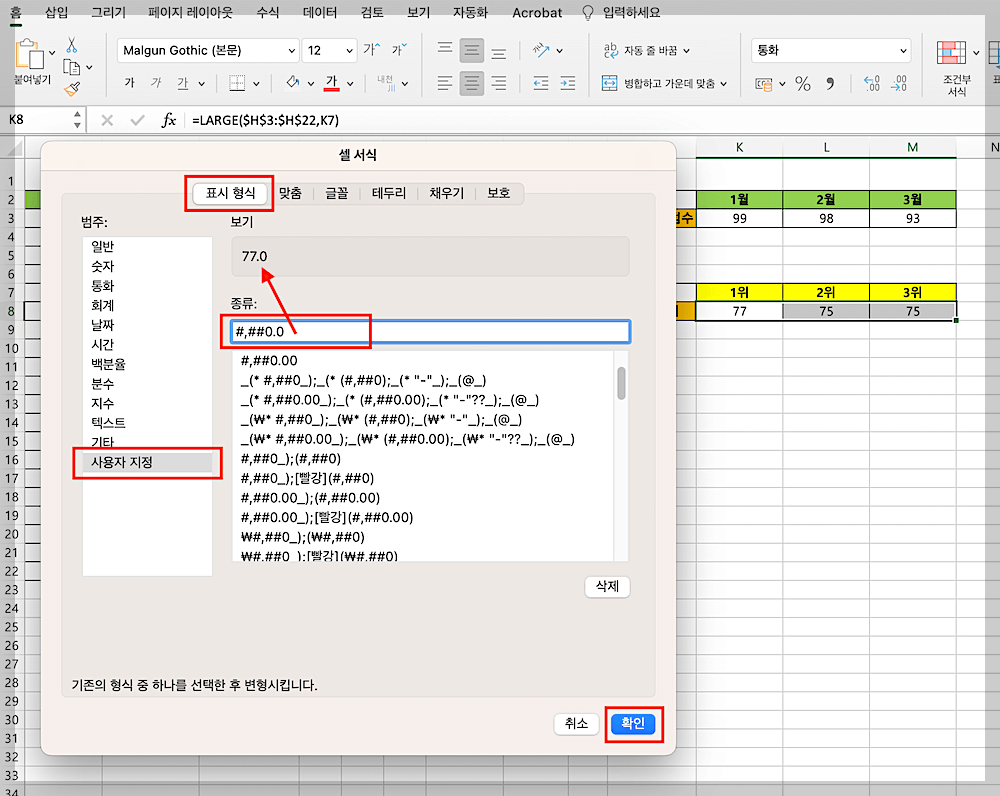Image resolution: width=1000 pixels, height=796 pixels.
Task: Switch to 맞춤 tab in dialog
Action: tap(290, 193)
